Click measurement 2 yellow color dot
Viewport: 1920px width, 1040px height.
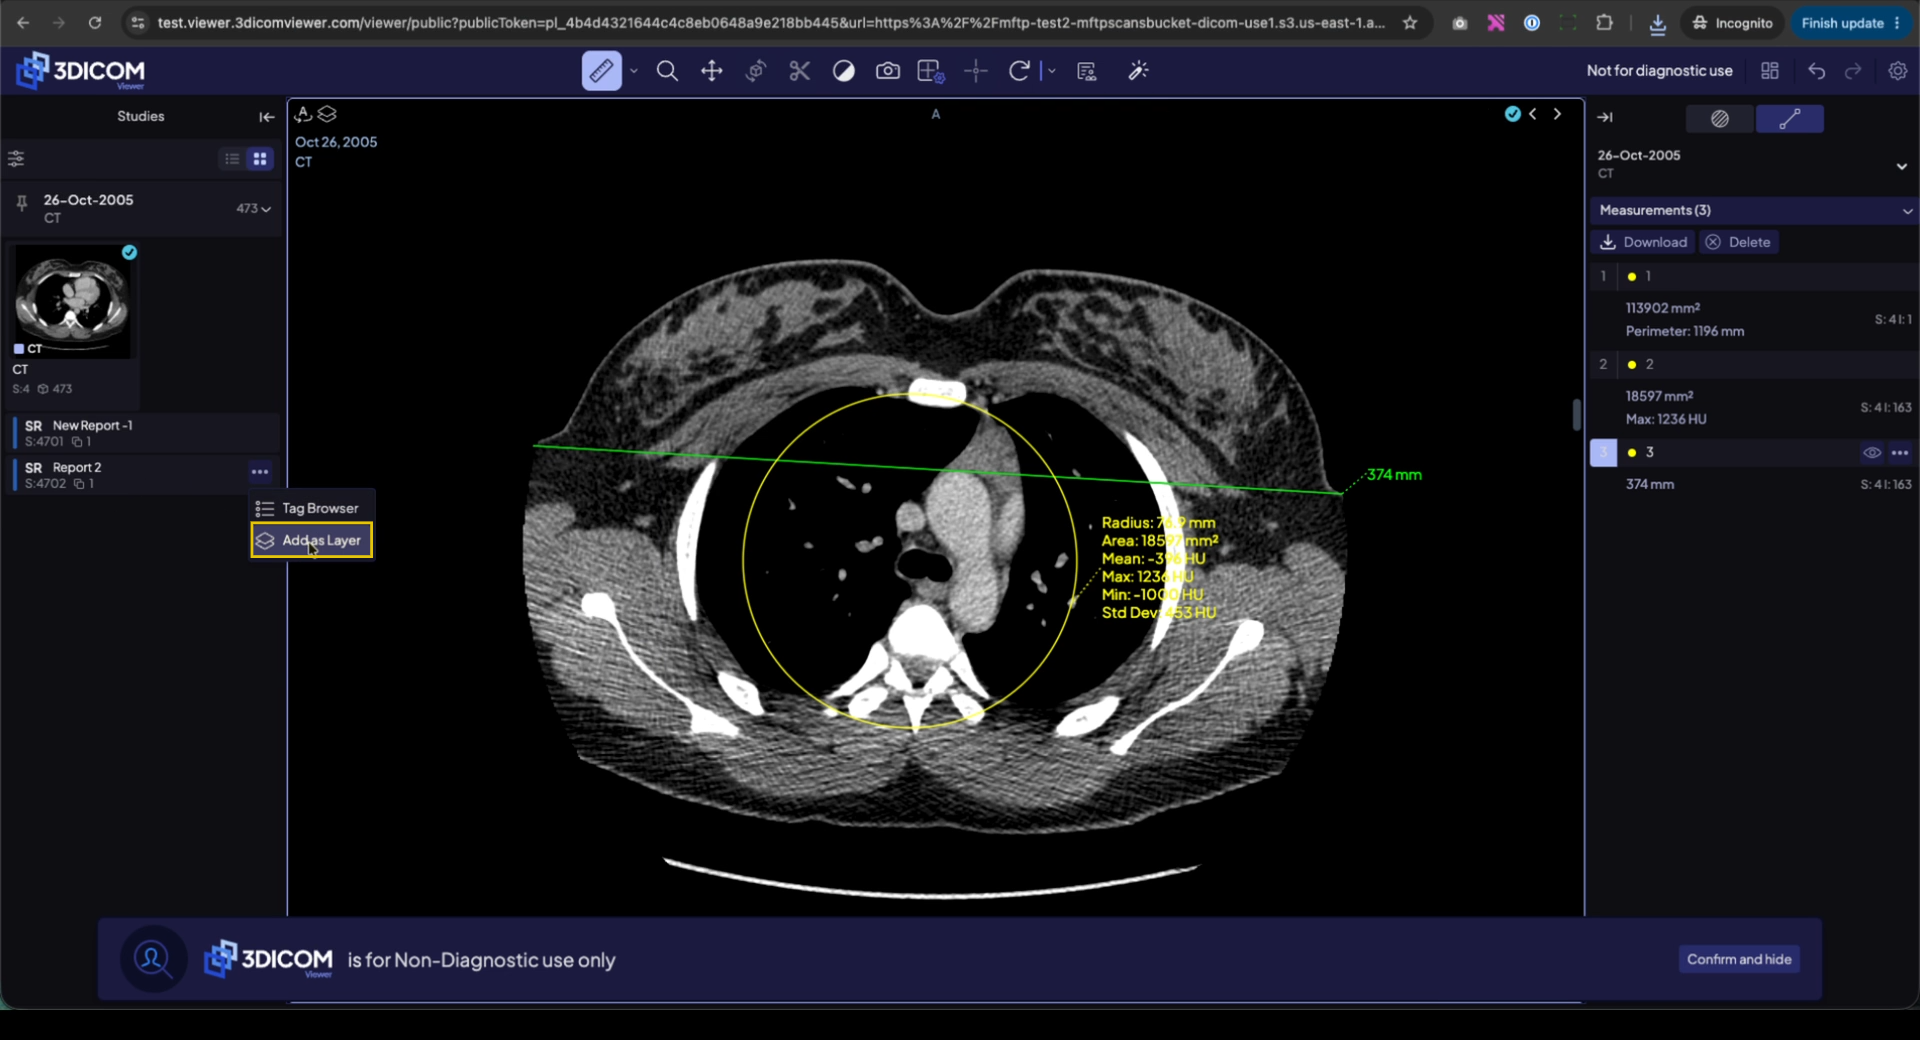[x=1632, y=365]
